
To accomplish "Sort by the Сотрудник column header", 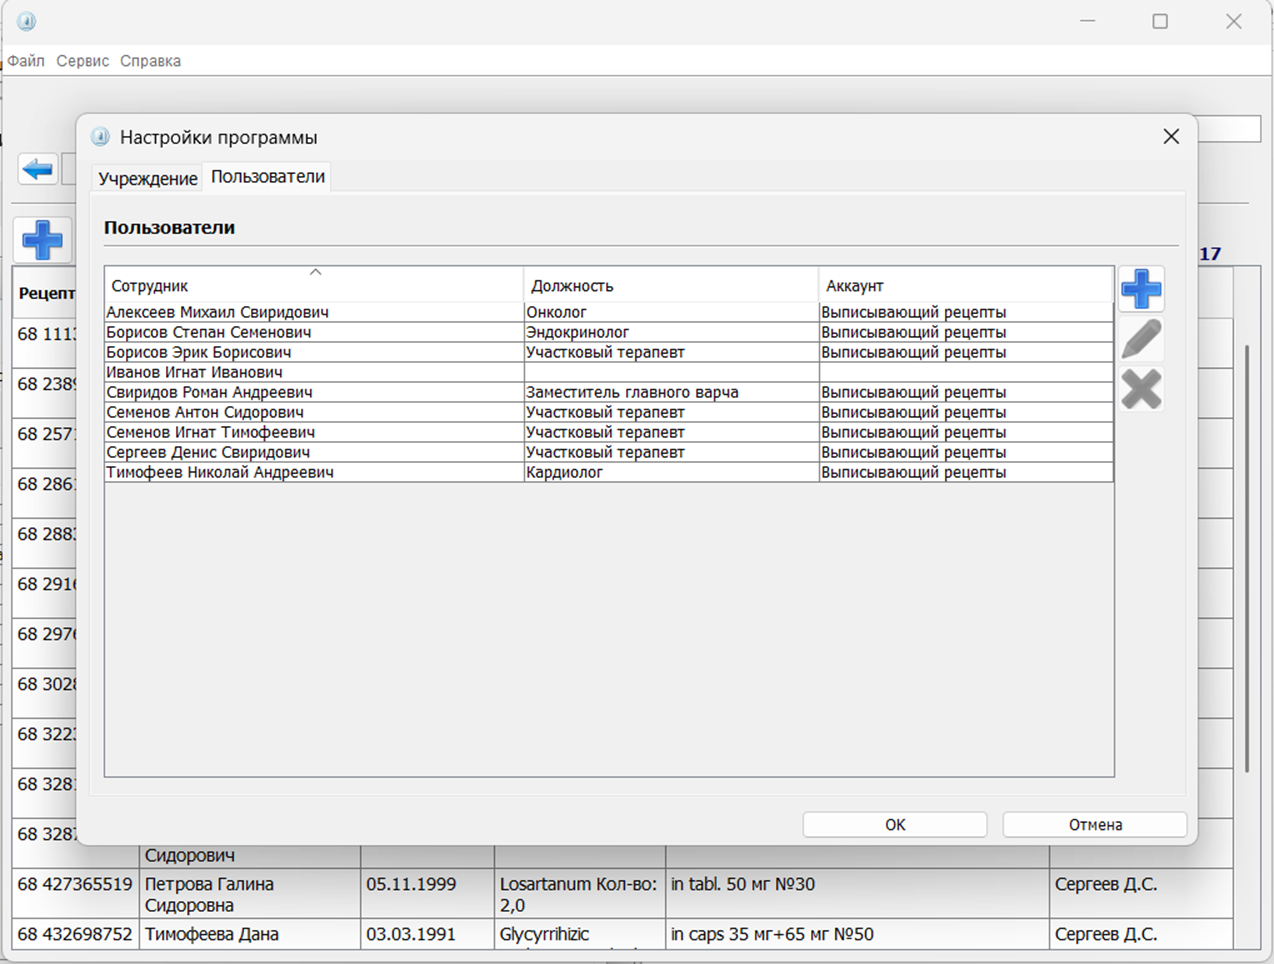I will (x=313, y=285).
